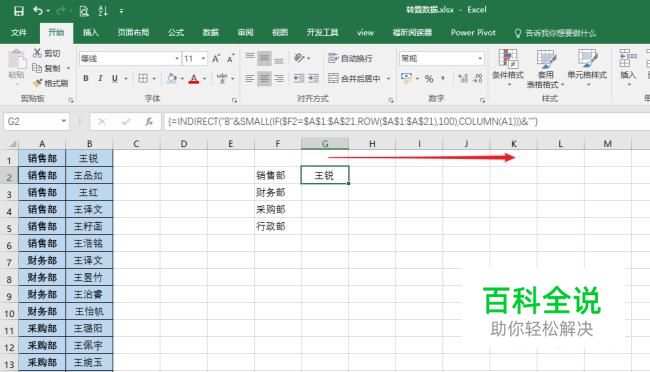The image size is (650, 372).
Task: Click the comma style icon
Action: [443, 78]
